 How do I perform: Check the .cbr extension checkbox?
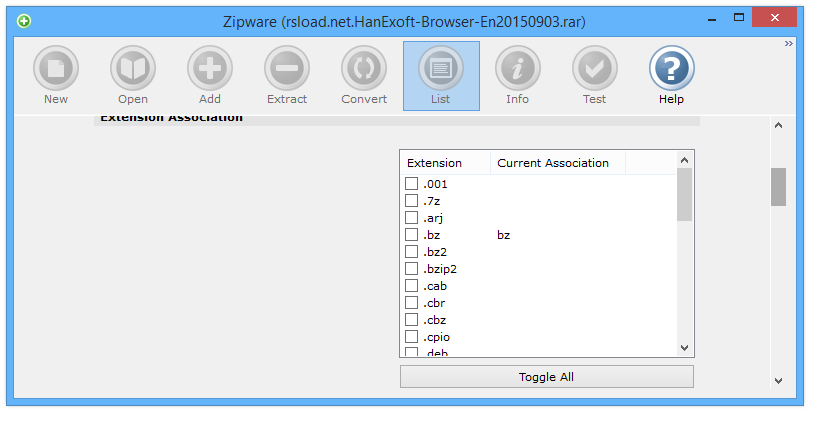click(x=411, y=303)
